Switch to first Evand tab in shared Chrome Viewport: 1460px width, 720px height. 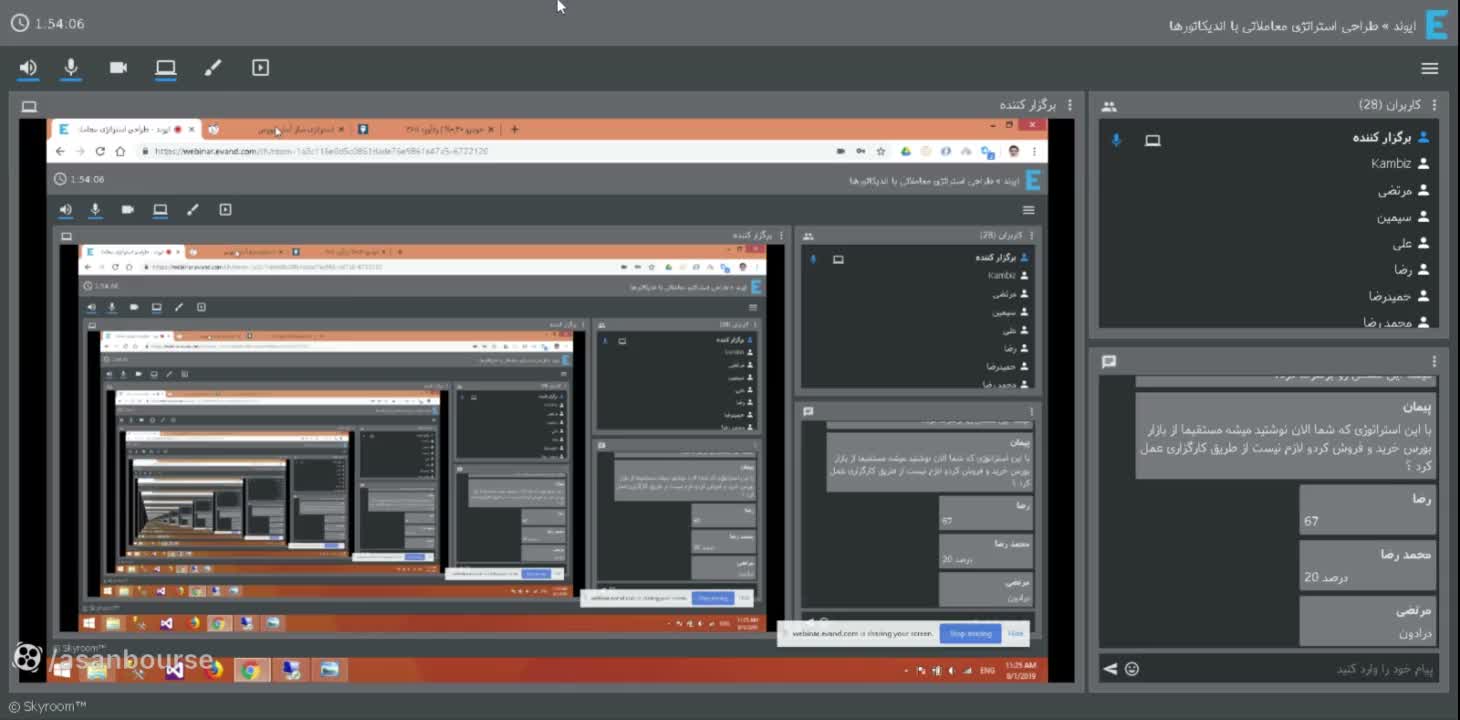click(x=125, y=129)
